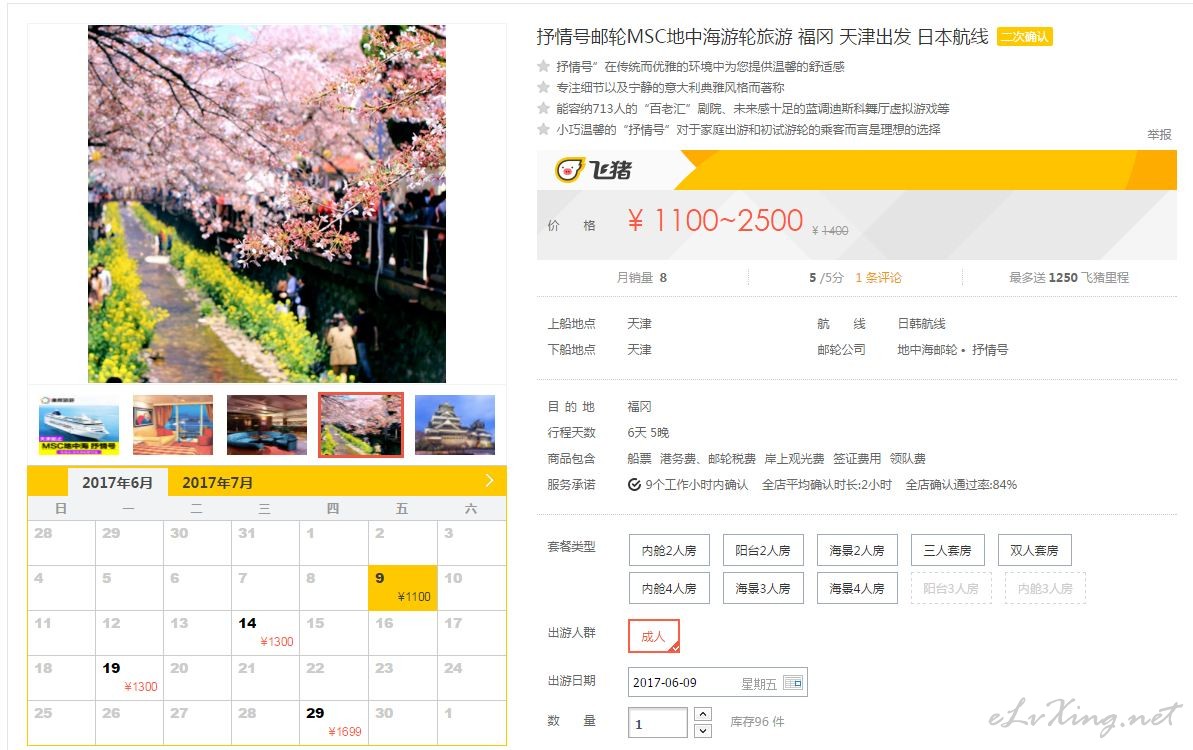
Task: Select the 海景4人房 package
Action: coord(857,588)
